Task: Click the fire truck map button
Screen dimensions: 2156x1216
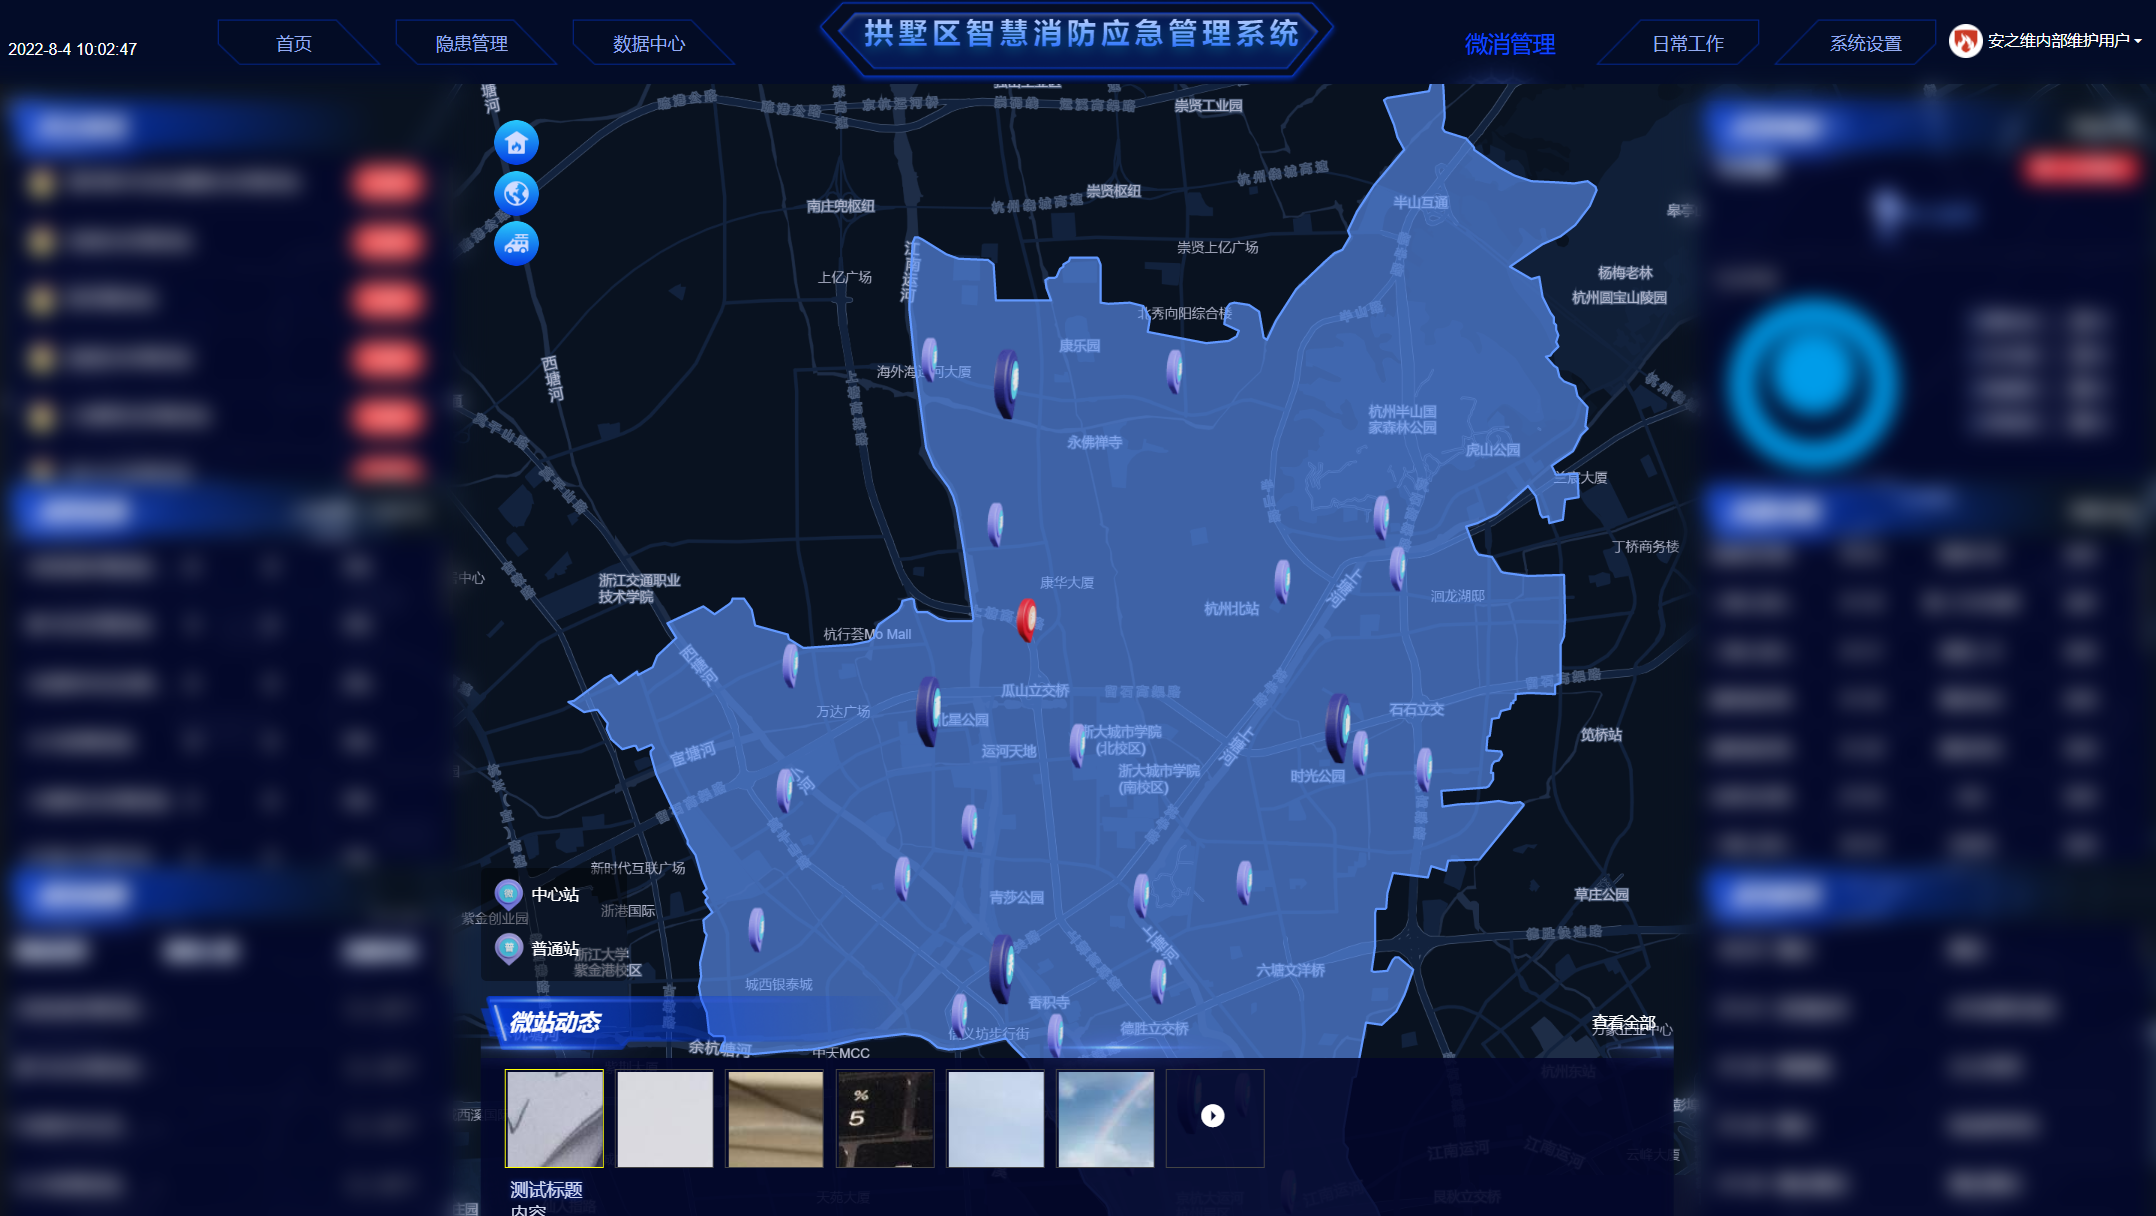Action: (516, 243)
